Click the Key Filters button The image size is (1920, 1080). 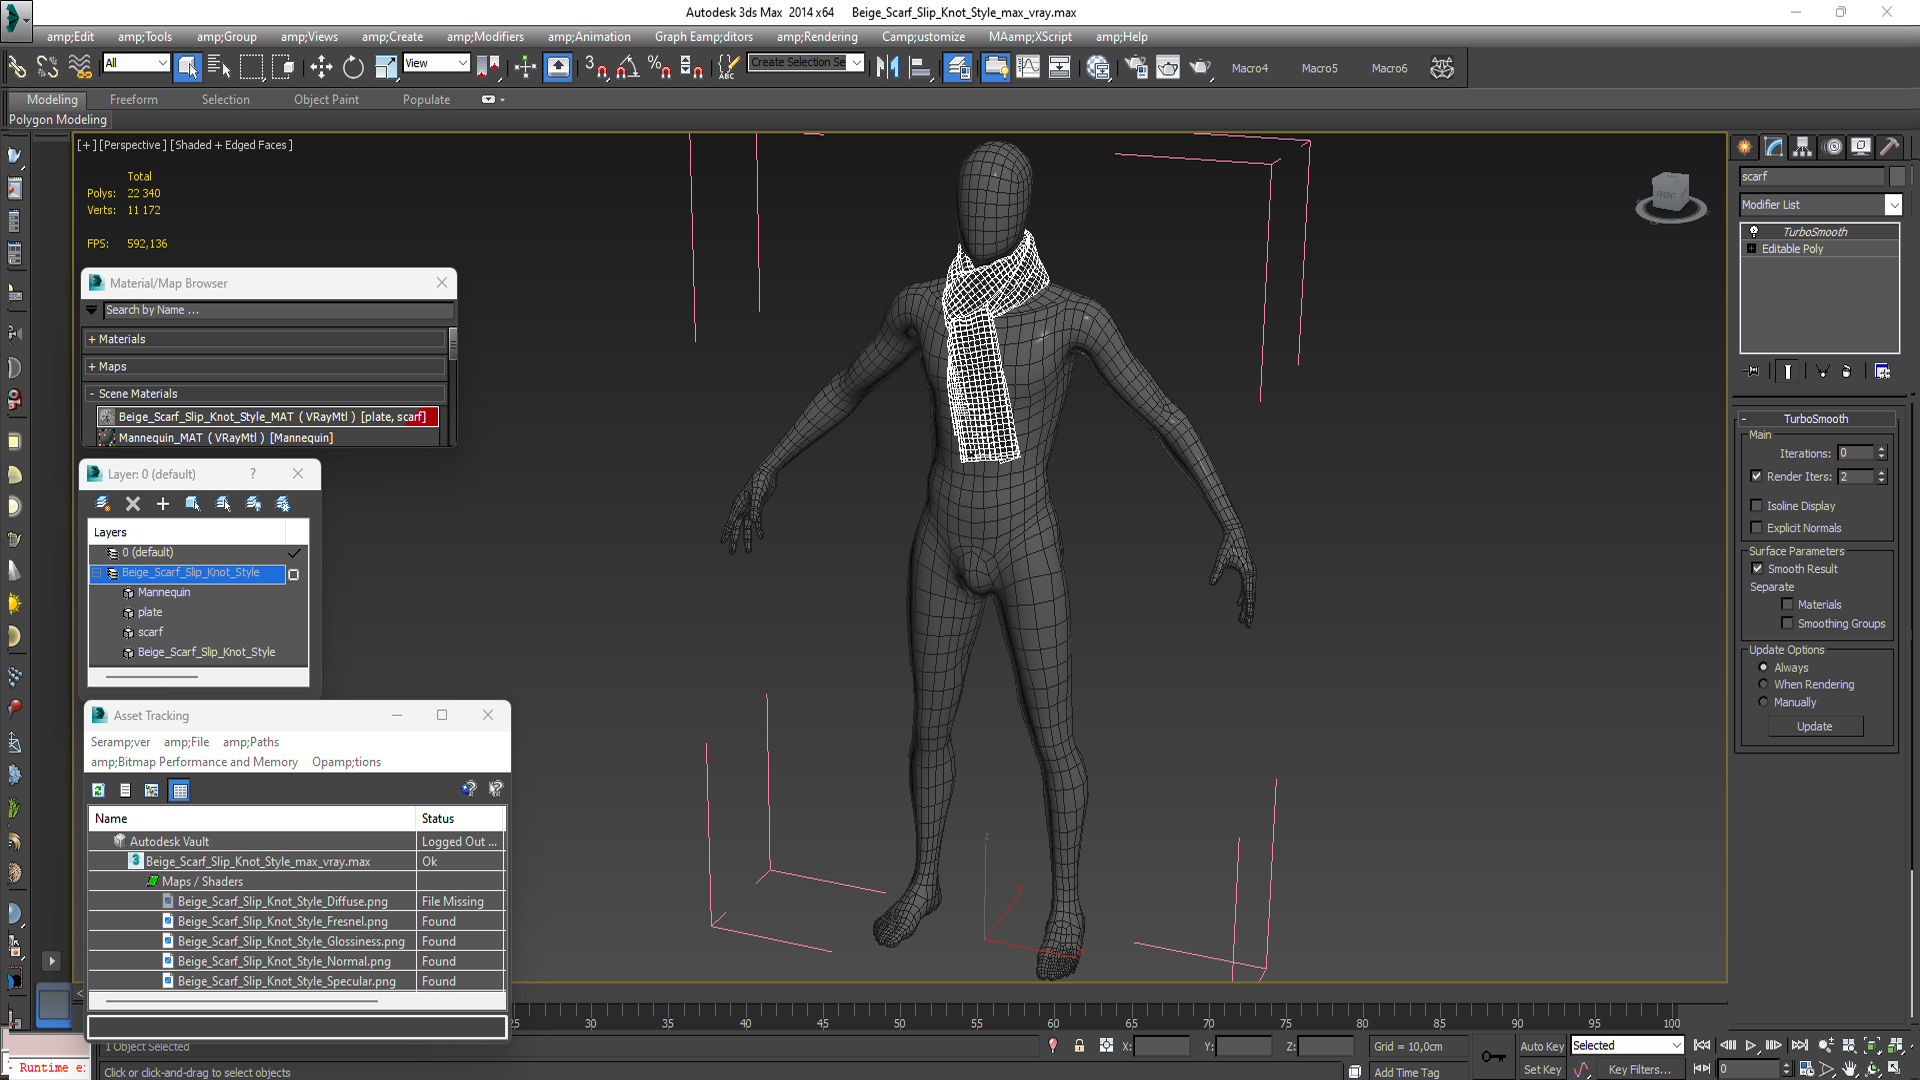[x=1639, y=1069]
